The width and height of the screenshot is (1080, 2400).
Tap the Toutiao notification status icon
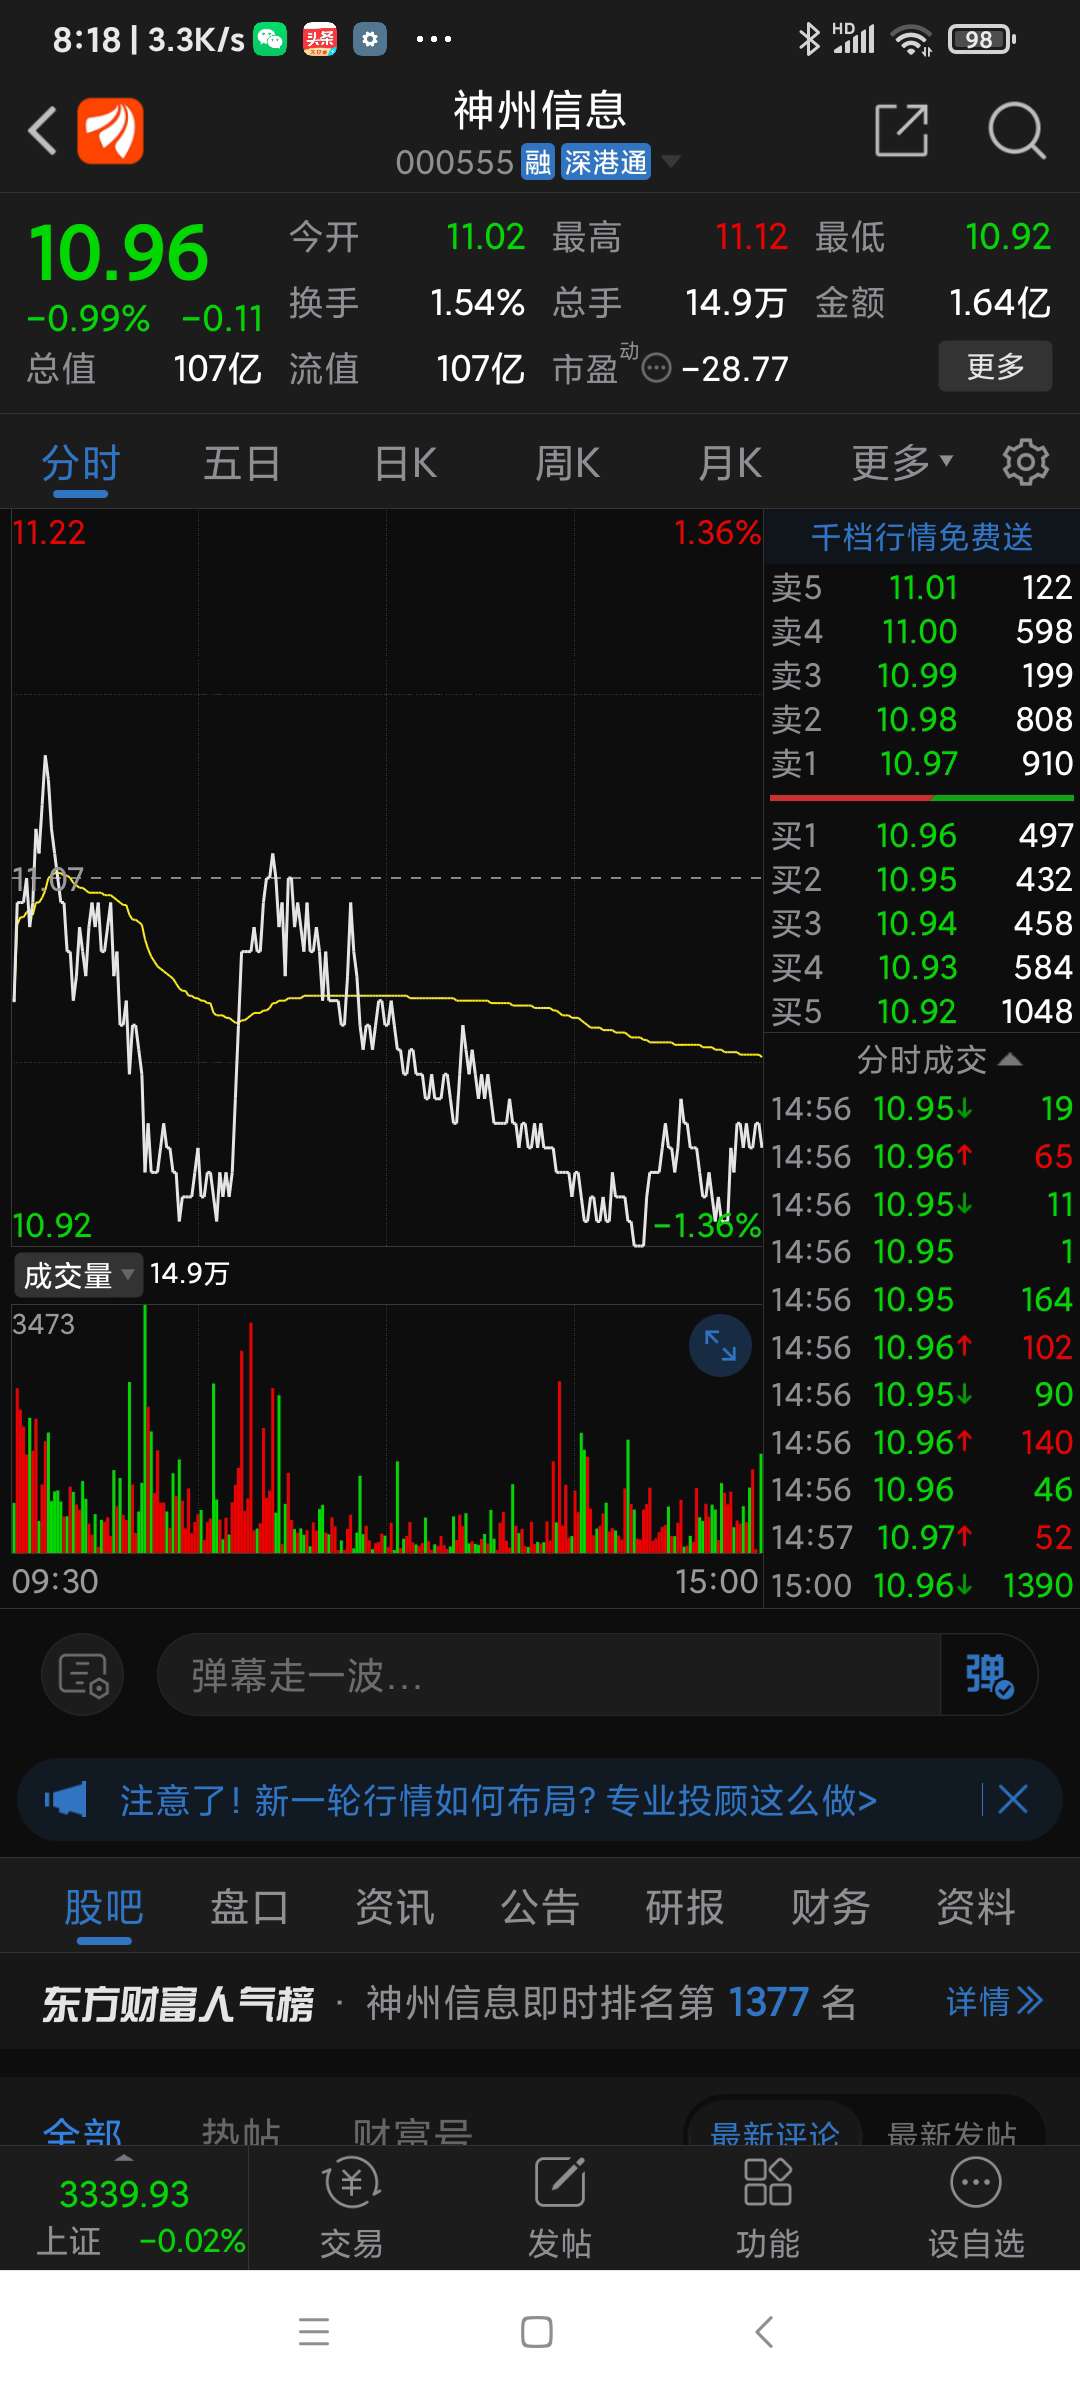320,39
